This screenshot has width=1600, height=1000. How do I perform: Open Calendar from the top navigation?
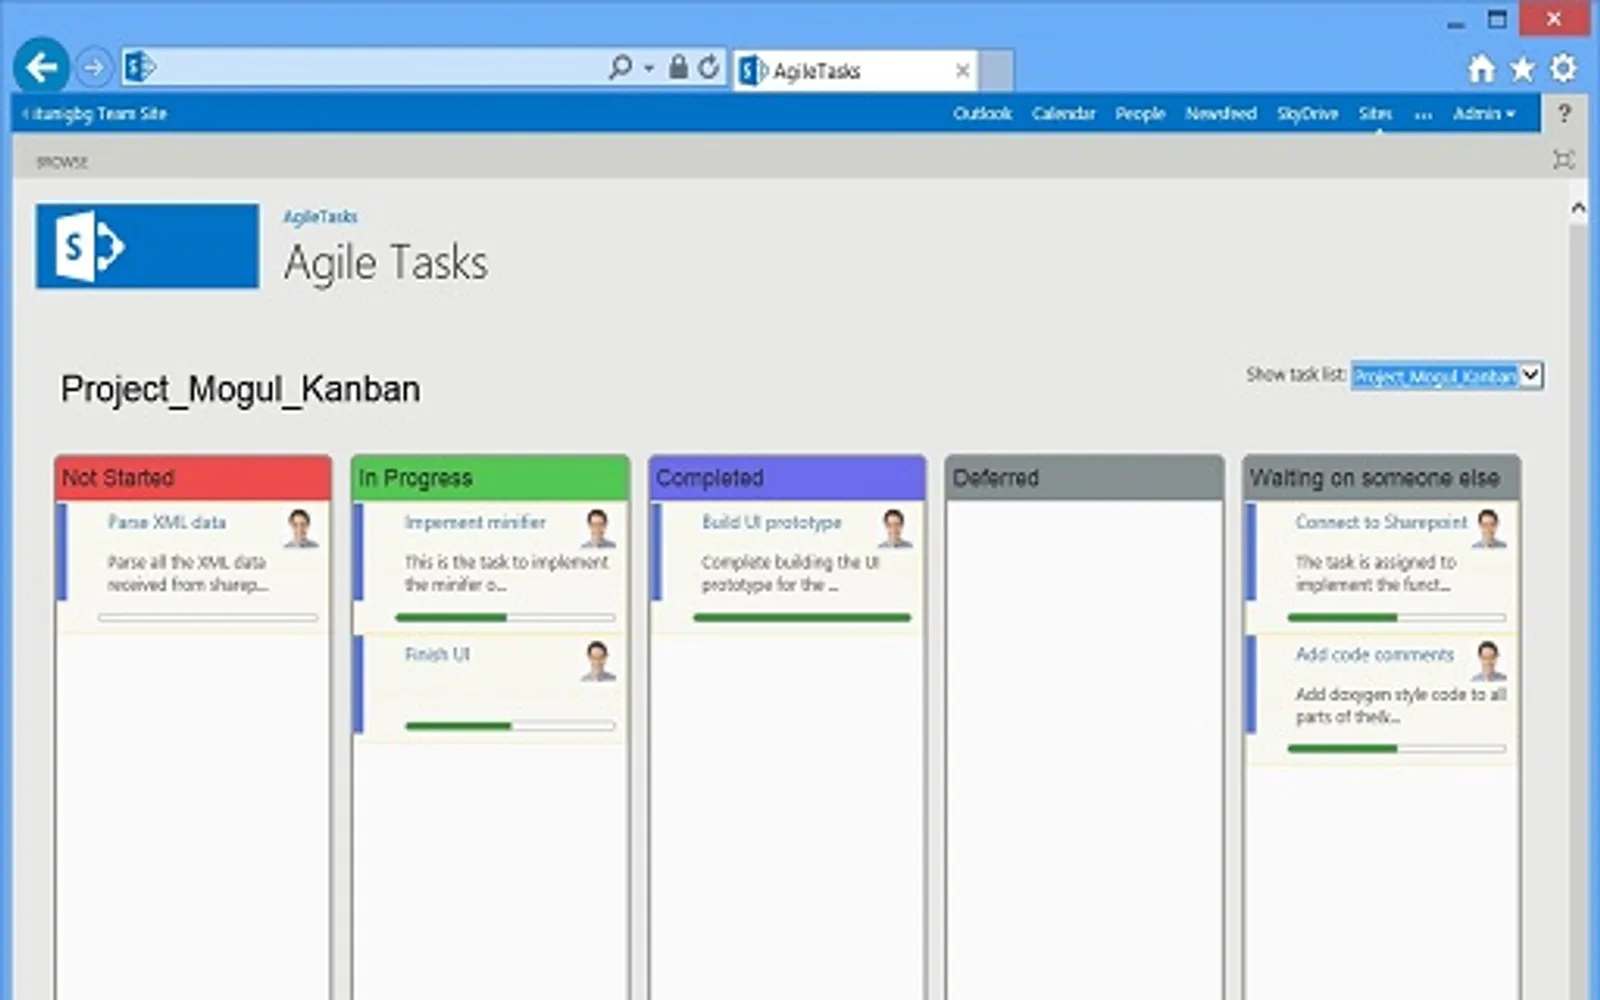click(1063, 114)
